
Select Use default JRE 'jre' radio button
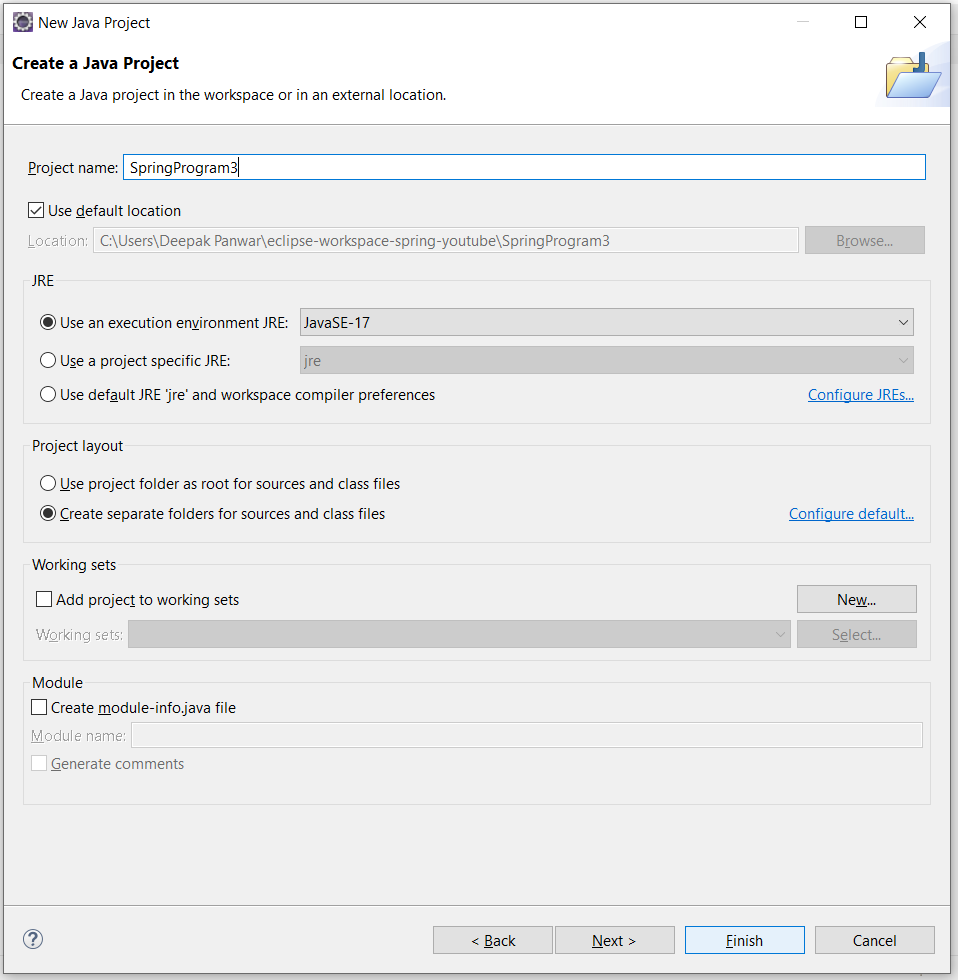coord(48,394)
